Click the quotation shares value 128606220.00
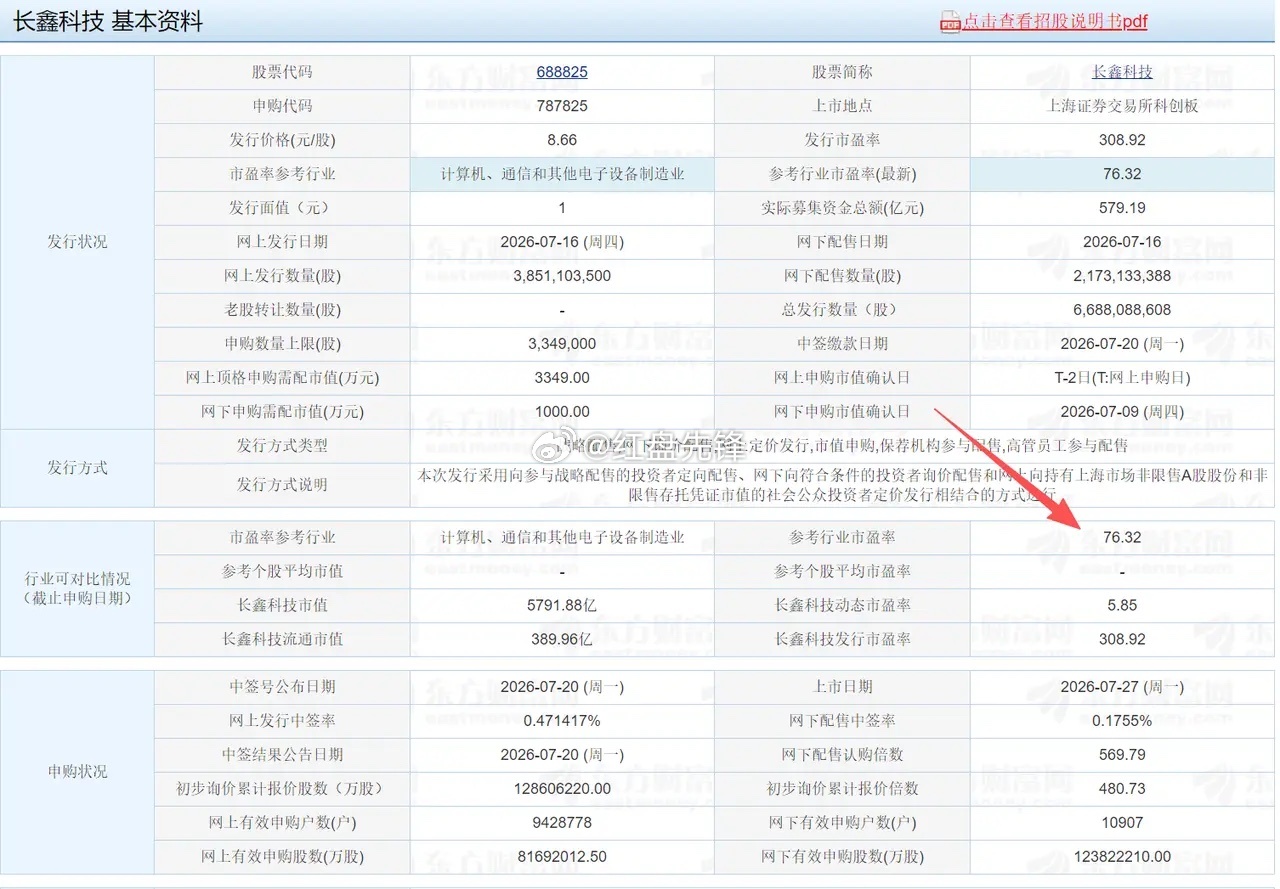 562,789
